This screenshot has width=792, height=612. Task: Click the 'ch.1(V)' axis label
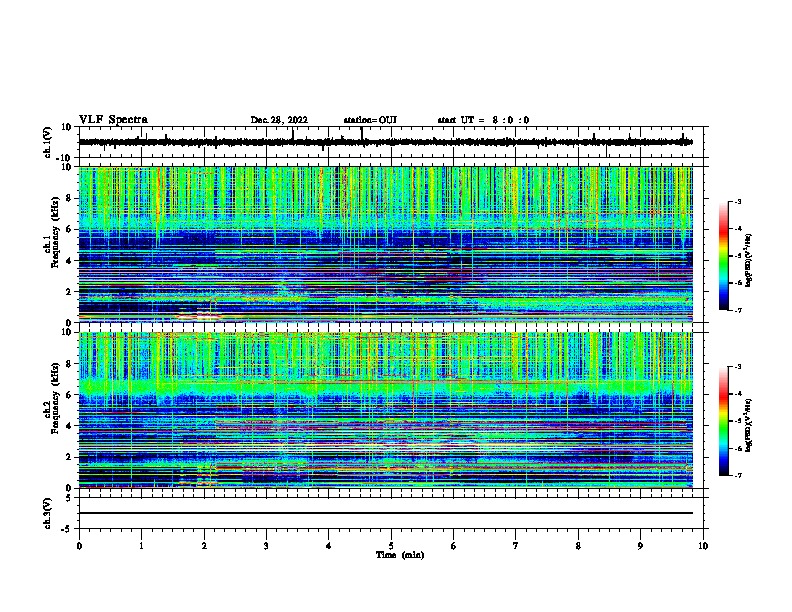(48, 142)
